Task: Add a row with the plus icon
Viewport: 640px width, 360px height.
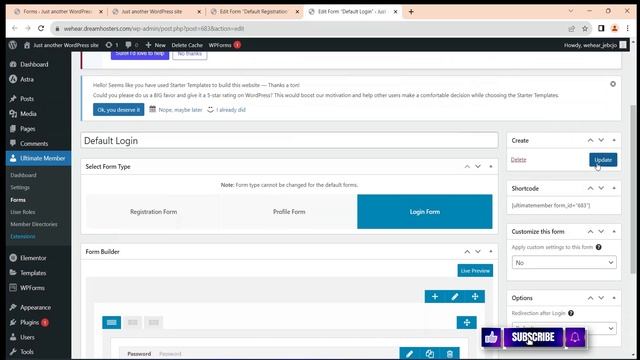Action: [x=435, y=297]
